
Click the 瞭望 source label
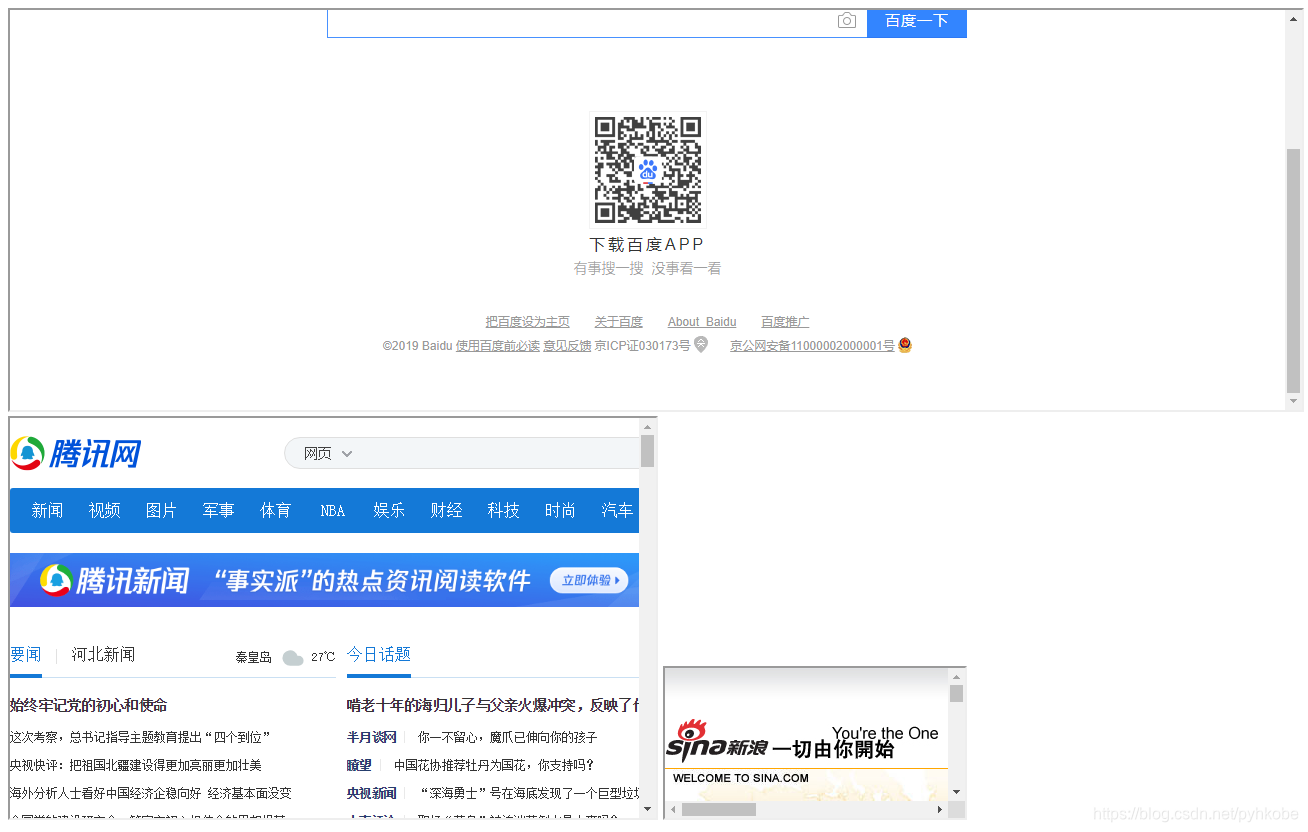tap(359, 766)
